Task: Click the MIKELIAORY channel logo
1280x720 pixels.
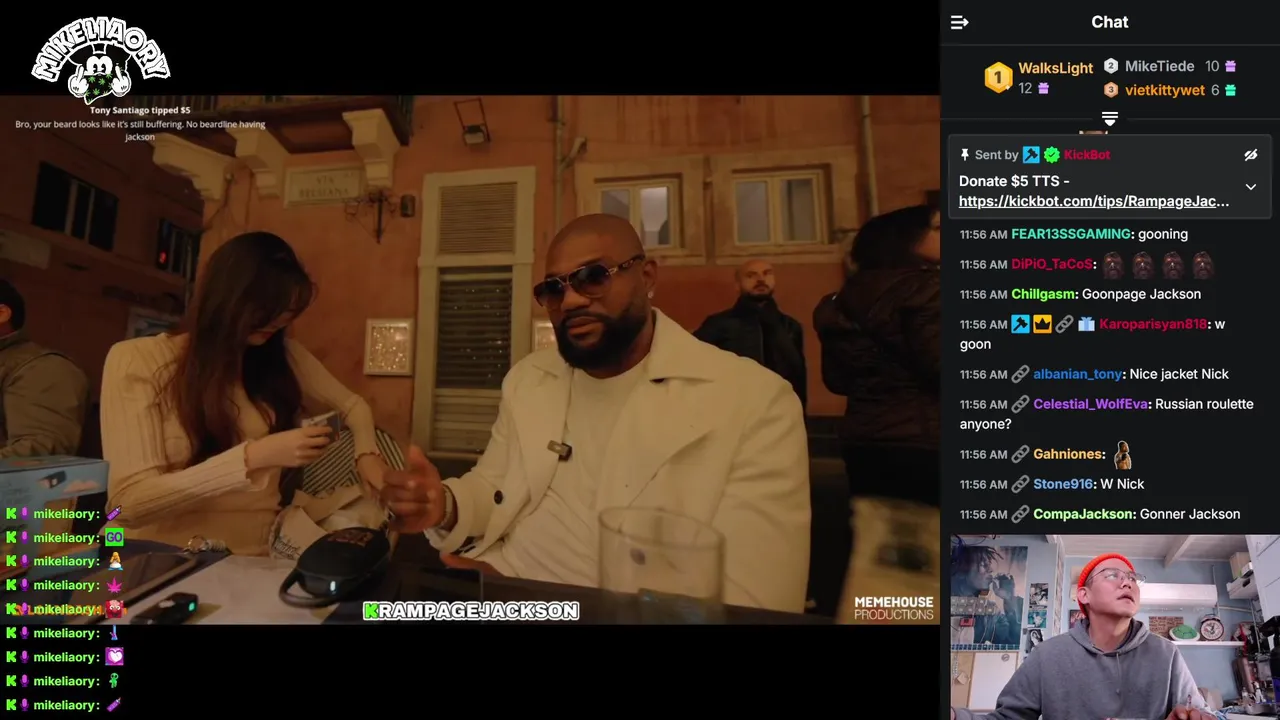Action: tap(100, 60)
